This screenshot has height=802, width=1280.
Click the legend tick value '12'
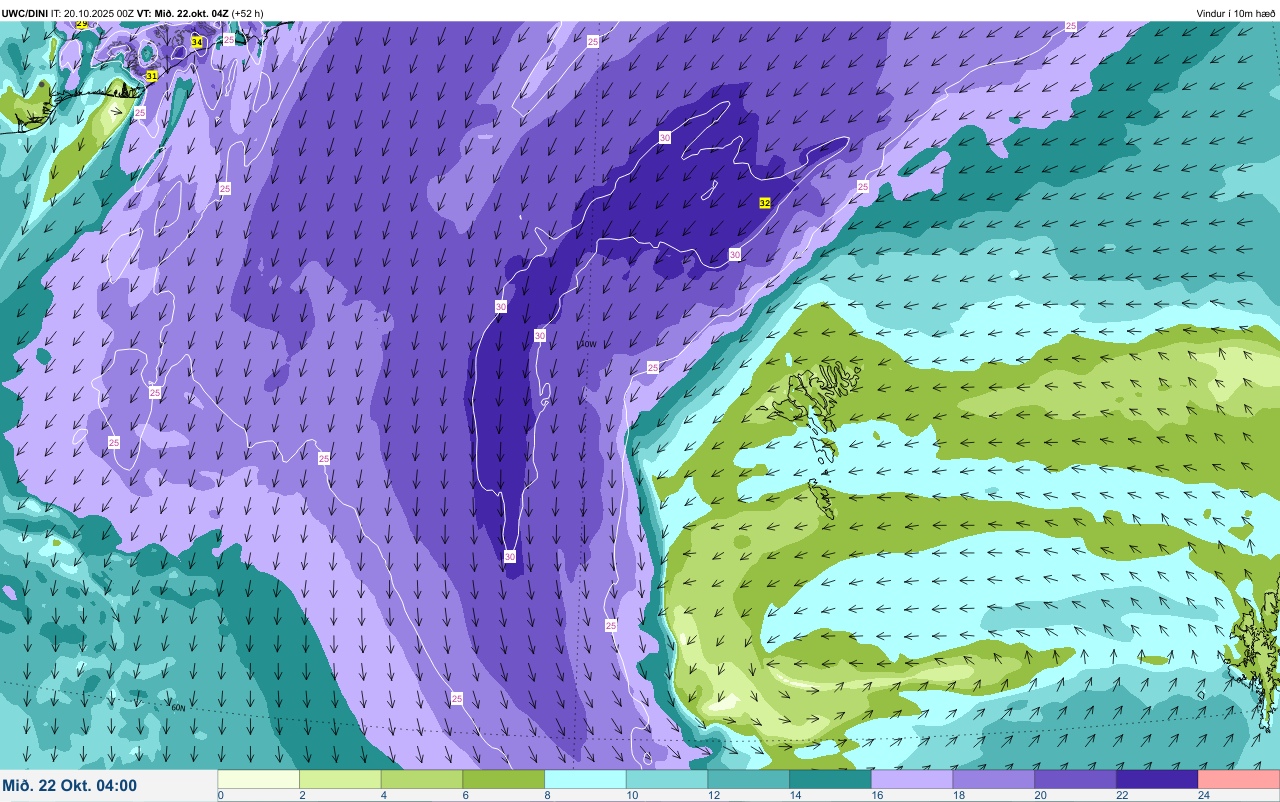point(713,795)
